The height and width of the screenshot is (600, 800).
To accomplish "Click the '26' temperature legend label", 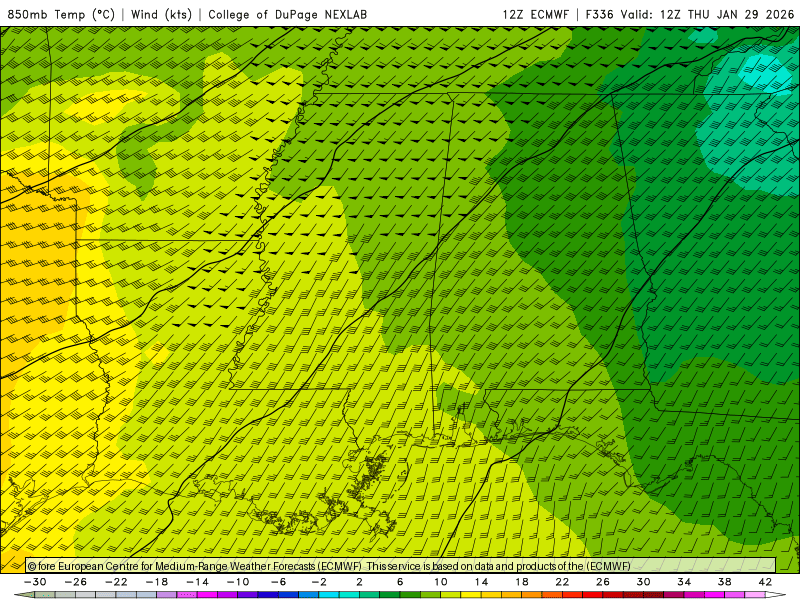I will coord(603,582).
